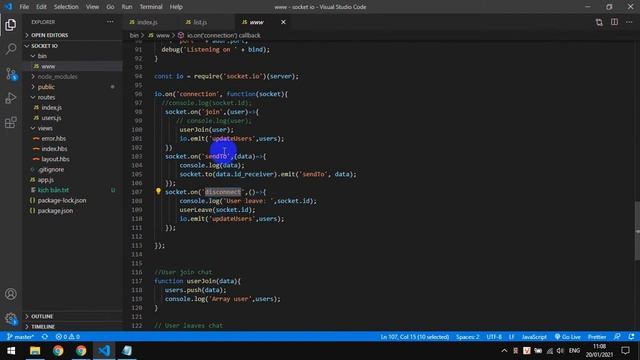Click Ln 107, Col 15 cursor position indicator
640x360 pixels.
point(415,337)
